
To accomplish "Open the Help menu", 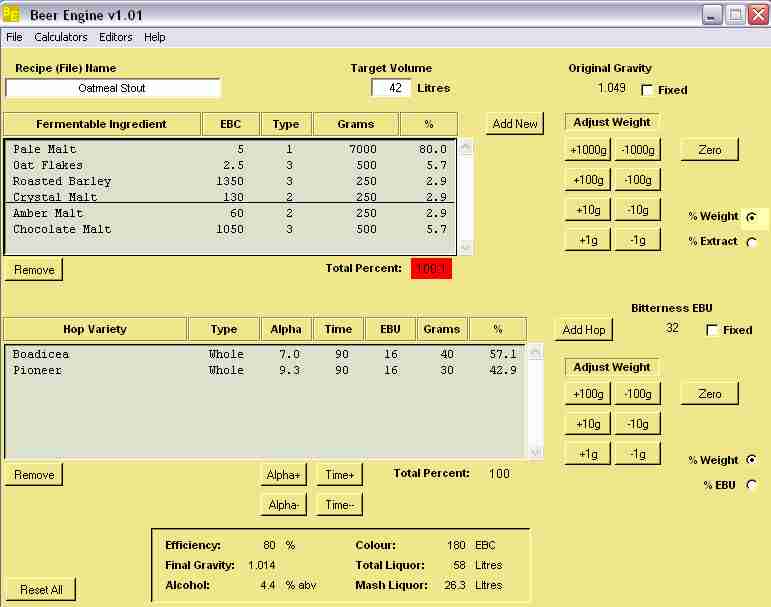I will pyautogui.click(x=154, y=37).
